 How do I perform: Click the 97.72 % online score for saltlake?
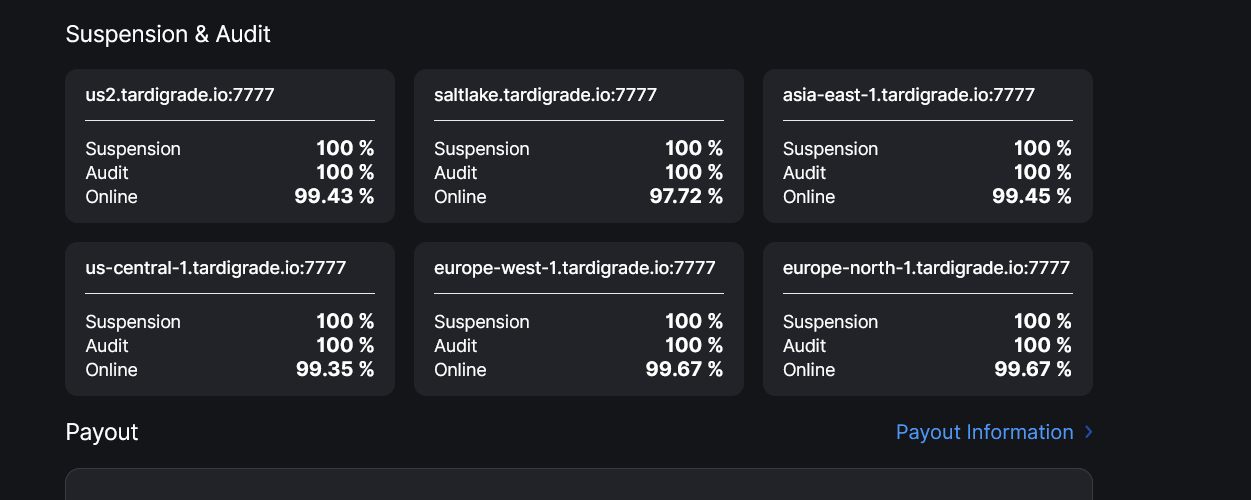tap(686, 197)
